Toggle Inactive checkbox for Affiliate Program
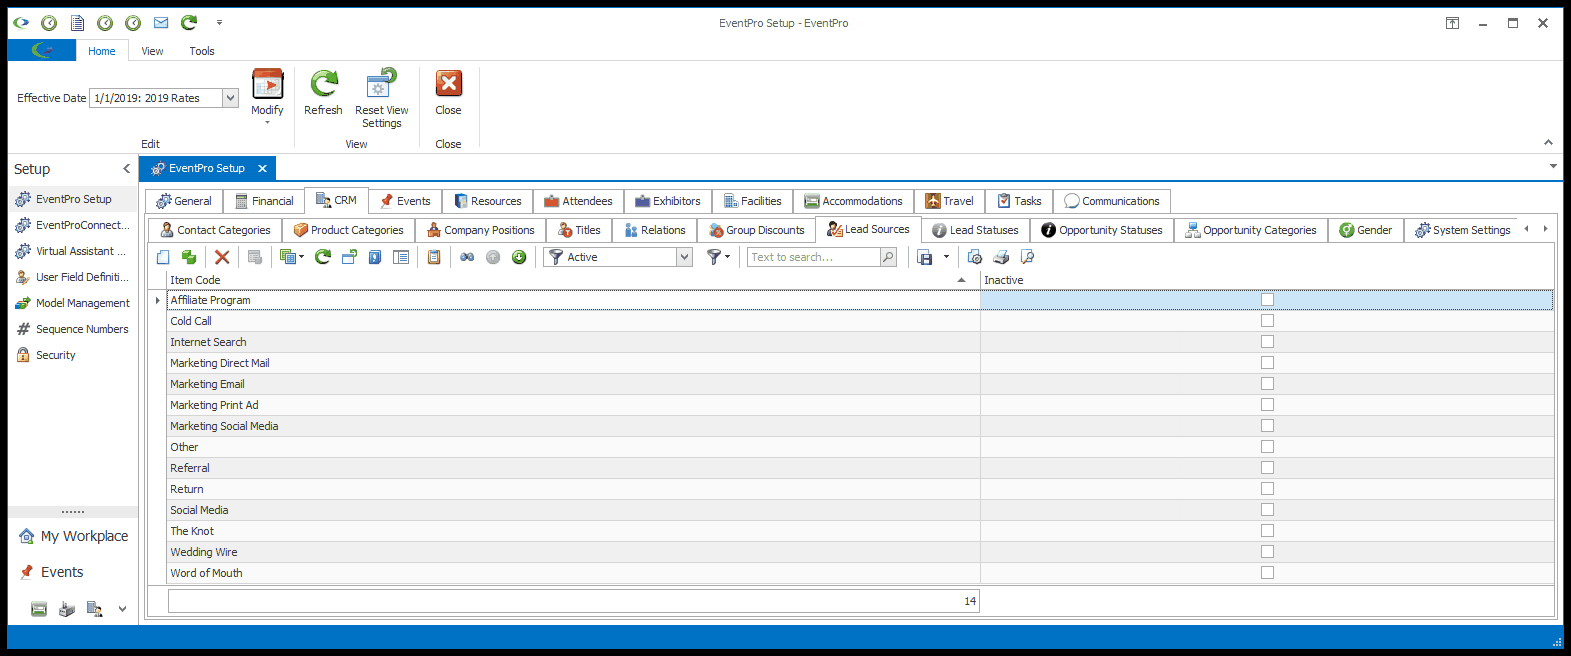 tap(1267, 300)
